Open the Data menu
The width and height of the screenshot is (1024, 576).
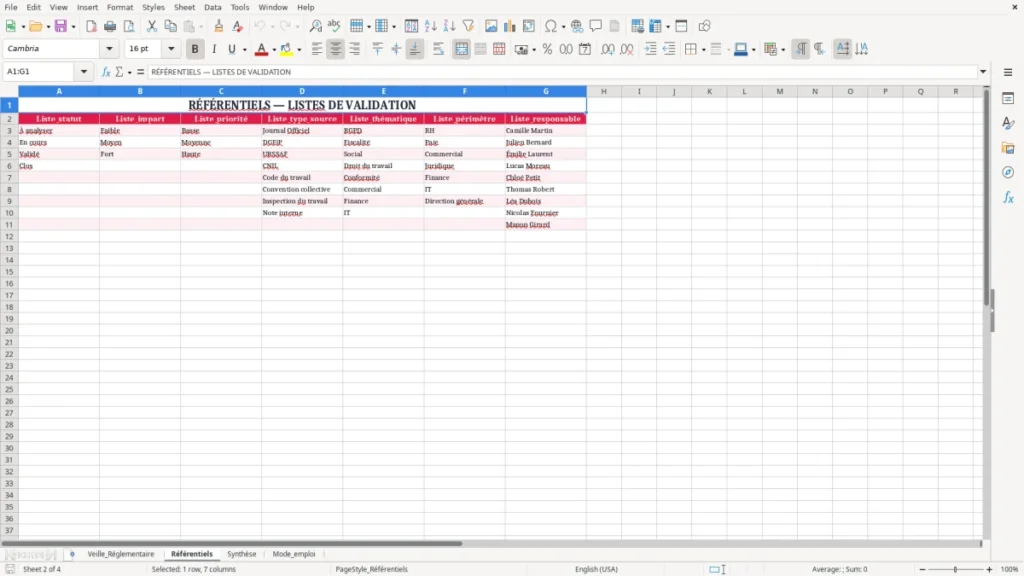[x=212, y=7]
